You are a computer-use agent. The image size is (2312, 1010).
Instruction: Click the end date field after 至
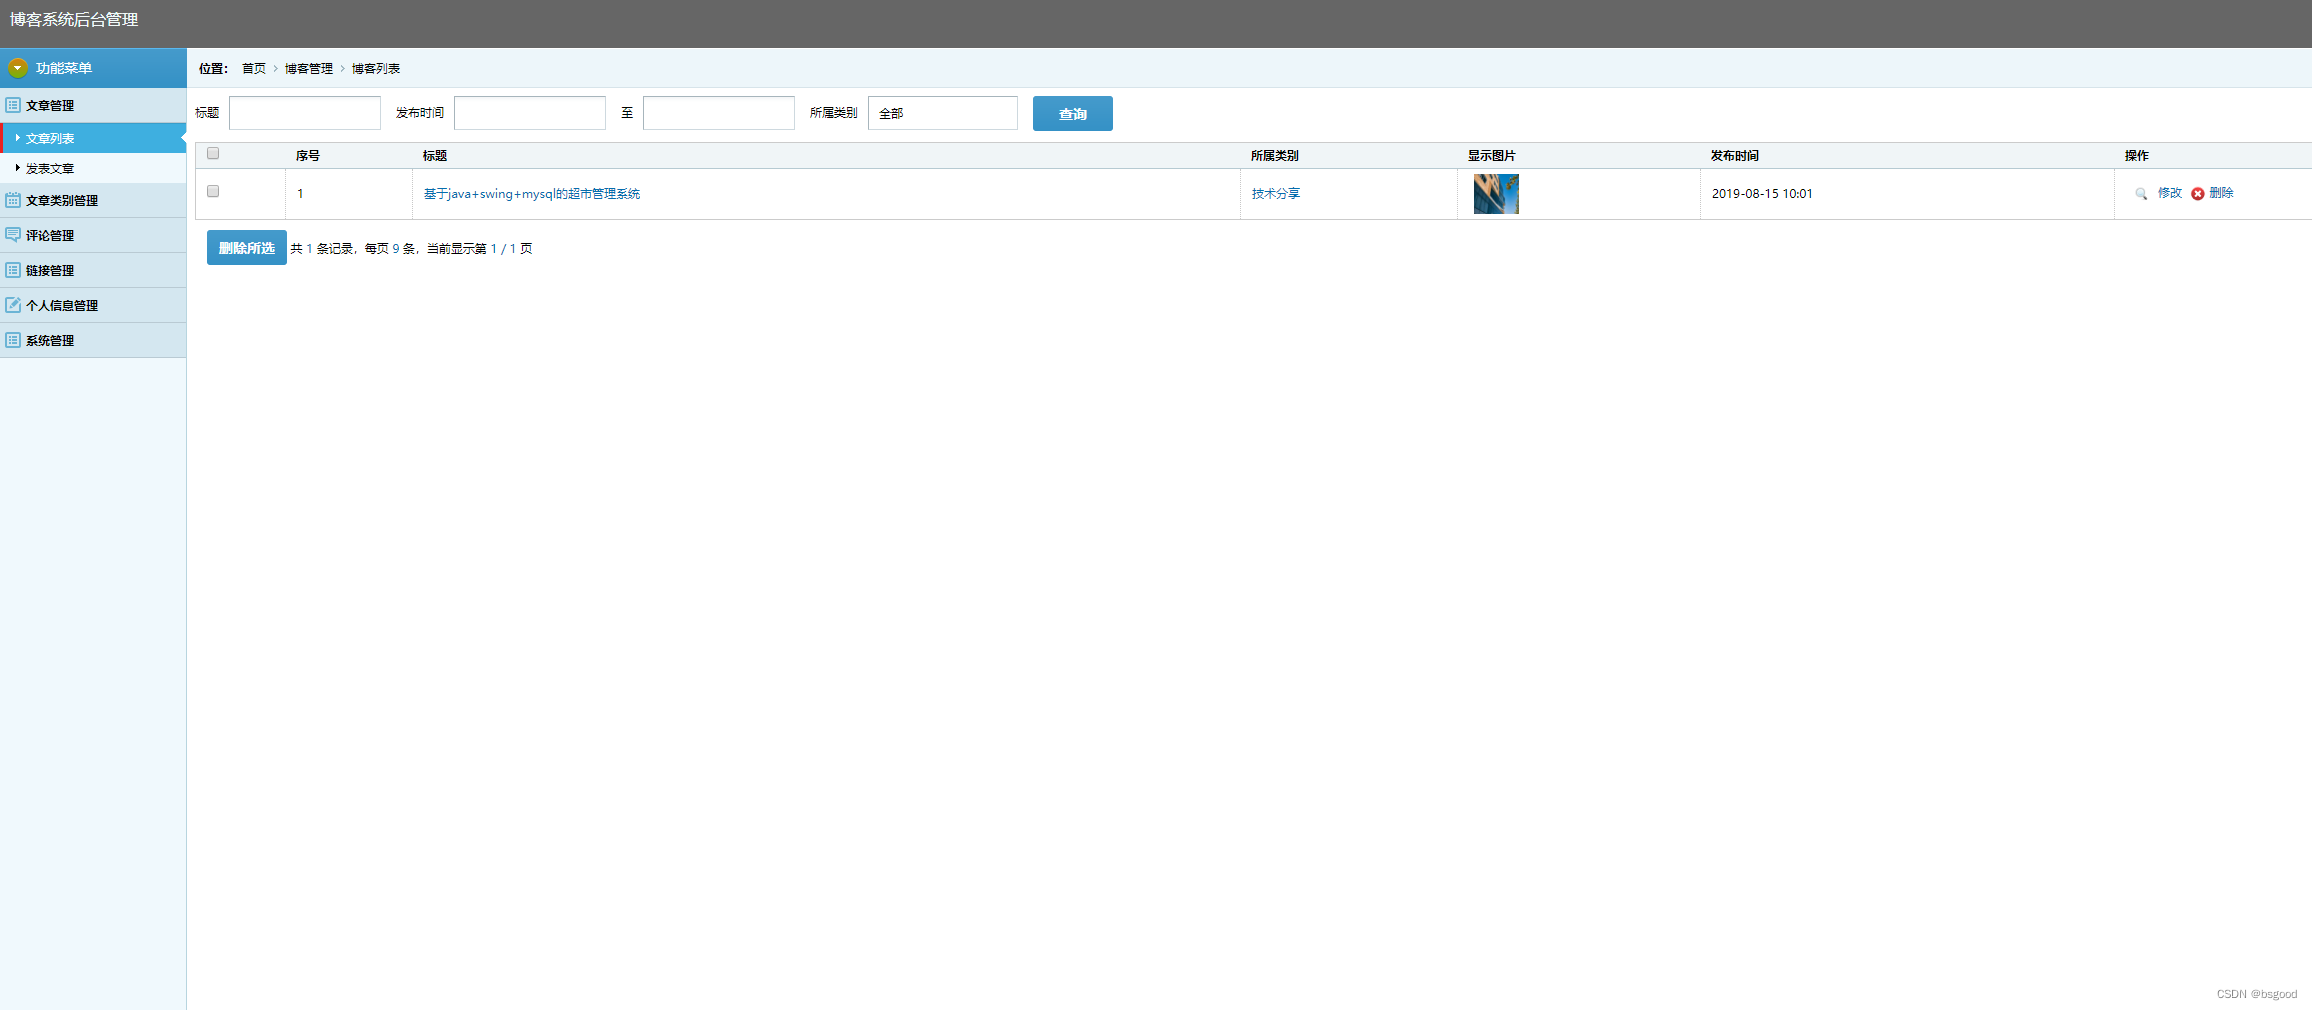click(719, 113)
